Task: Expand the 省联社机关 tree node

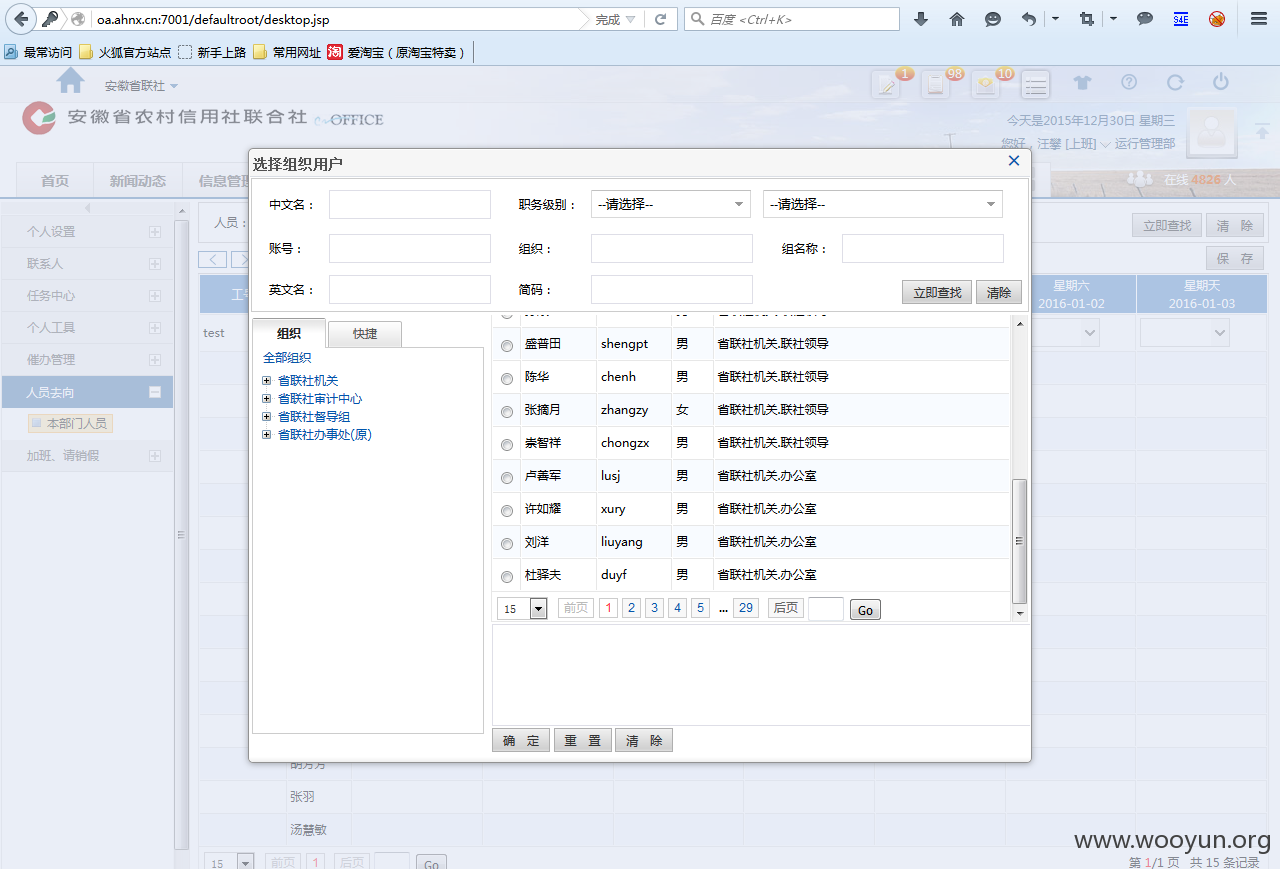Action: (x=266, y=381)
